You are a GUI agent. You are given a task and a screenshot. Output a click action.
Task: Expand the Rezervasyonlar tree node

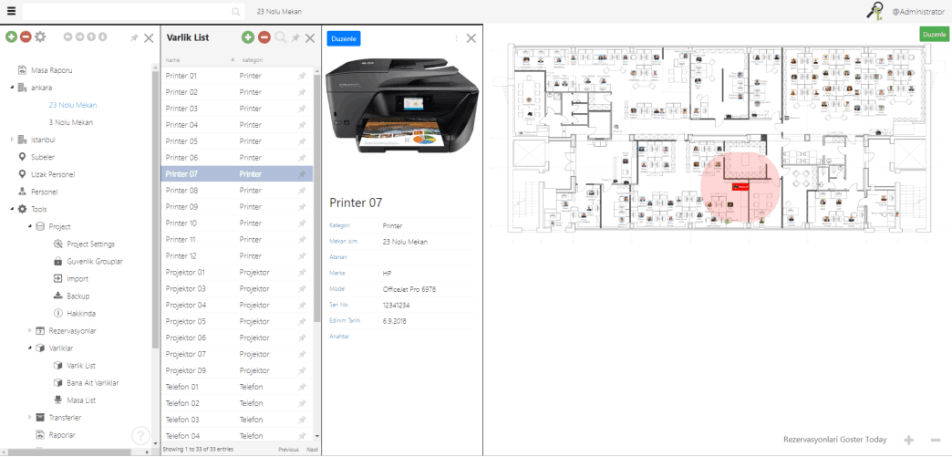tap(28, 331)
